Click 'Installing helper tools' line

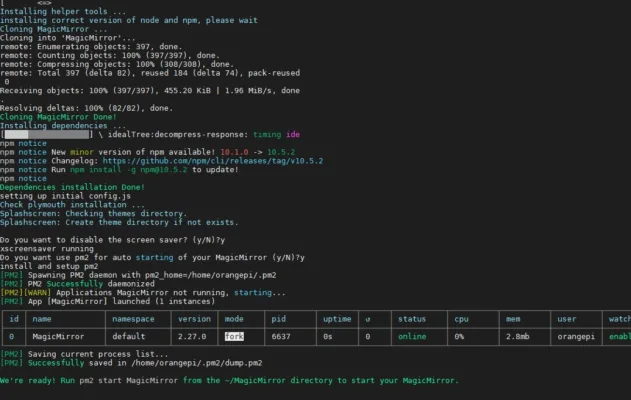tap(63, 11)
